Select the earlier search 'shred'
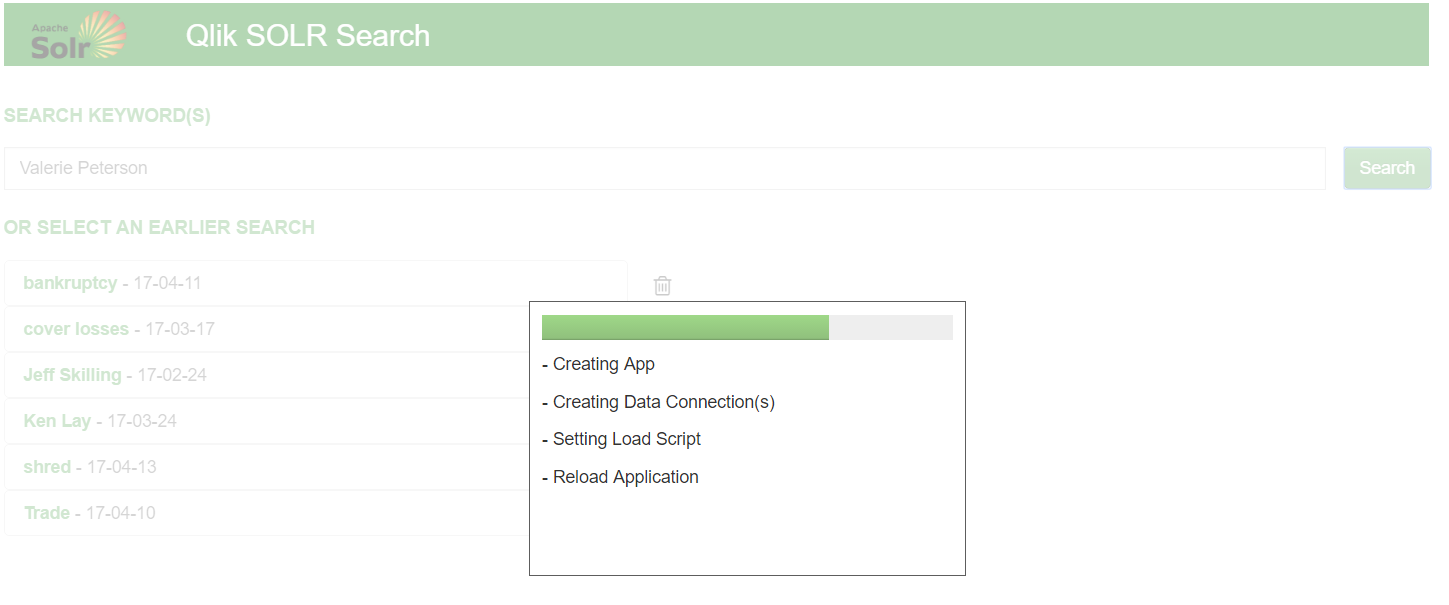Image resolution: width=1449 pixels, height=605 pixels. pos(267,467)
